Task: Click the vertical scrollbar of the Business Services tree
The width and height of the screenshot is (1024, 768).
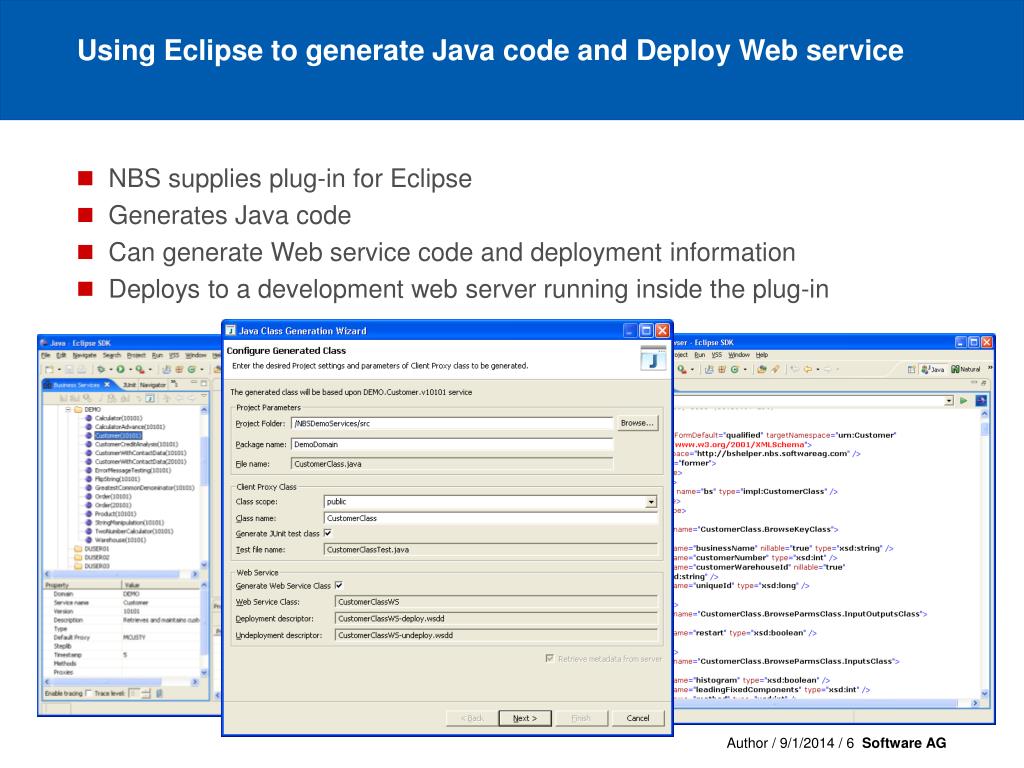Action: pyautogui.click(x=204, y=487)
